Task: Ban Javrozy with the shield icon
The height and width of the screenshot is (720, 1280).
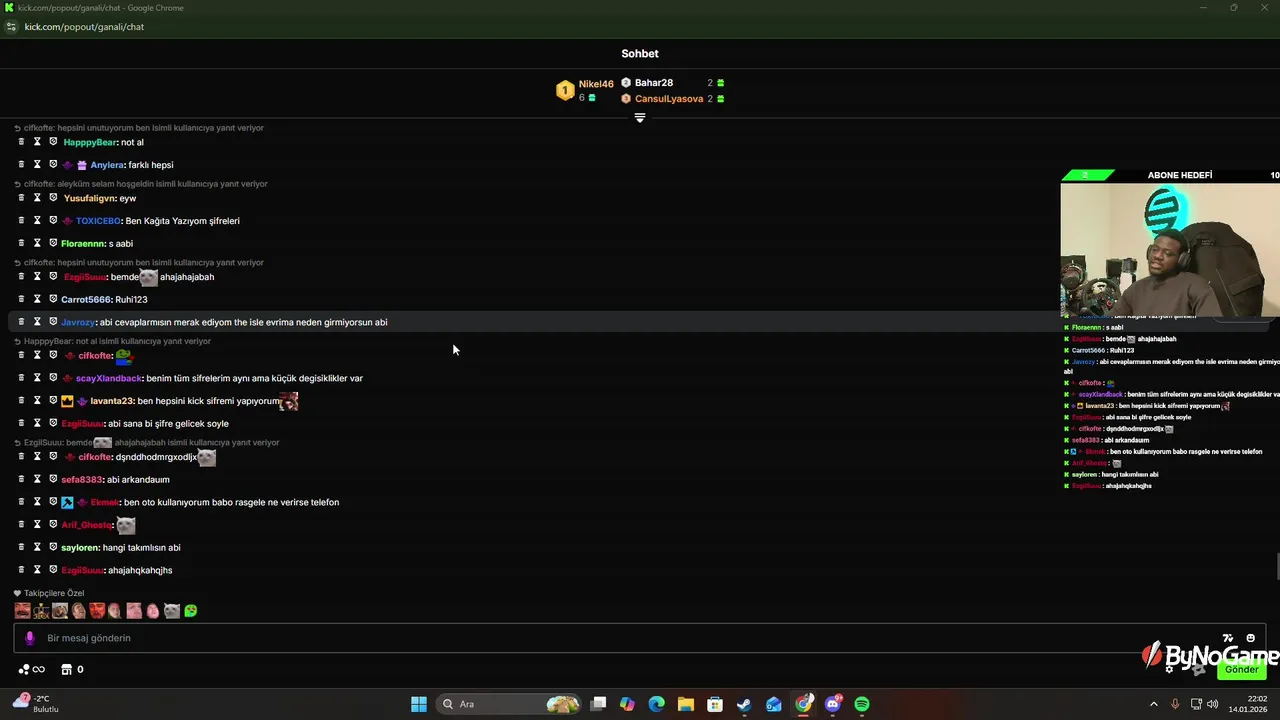Action: pyautogui.click(x=53, y=322)
